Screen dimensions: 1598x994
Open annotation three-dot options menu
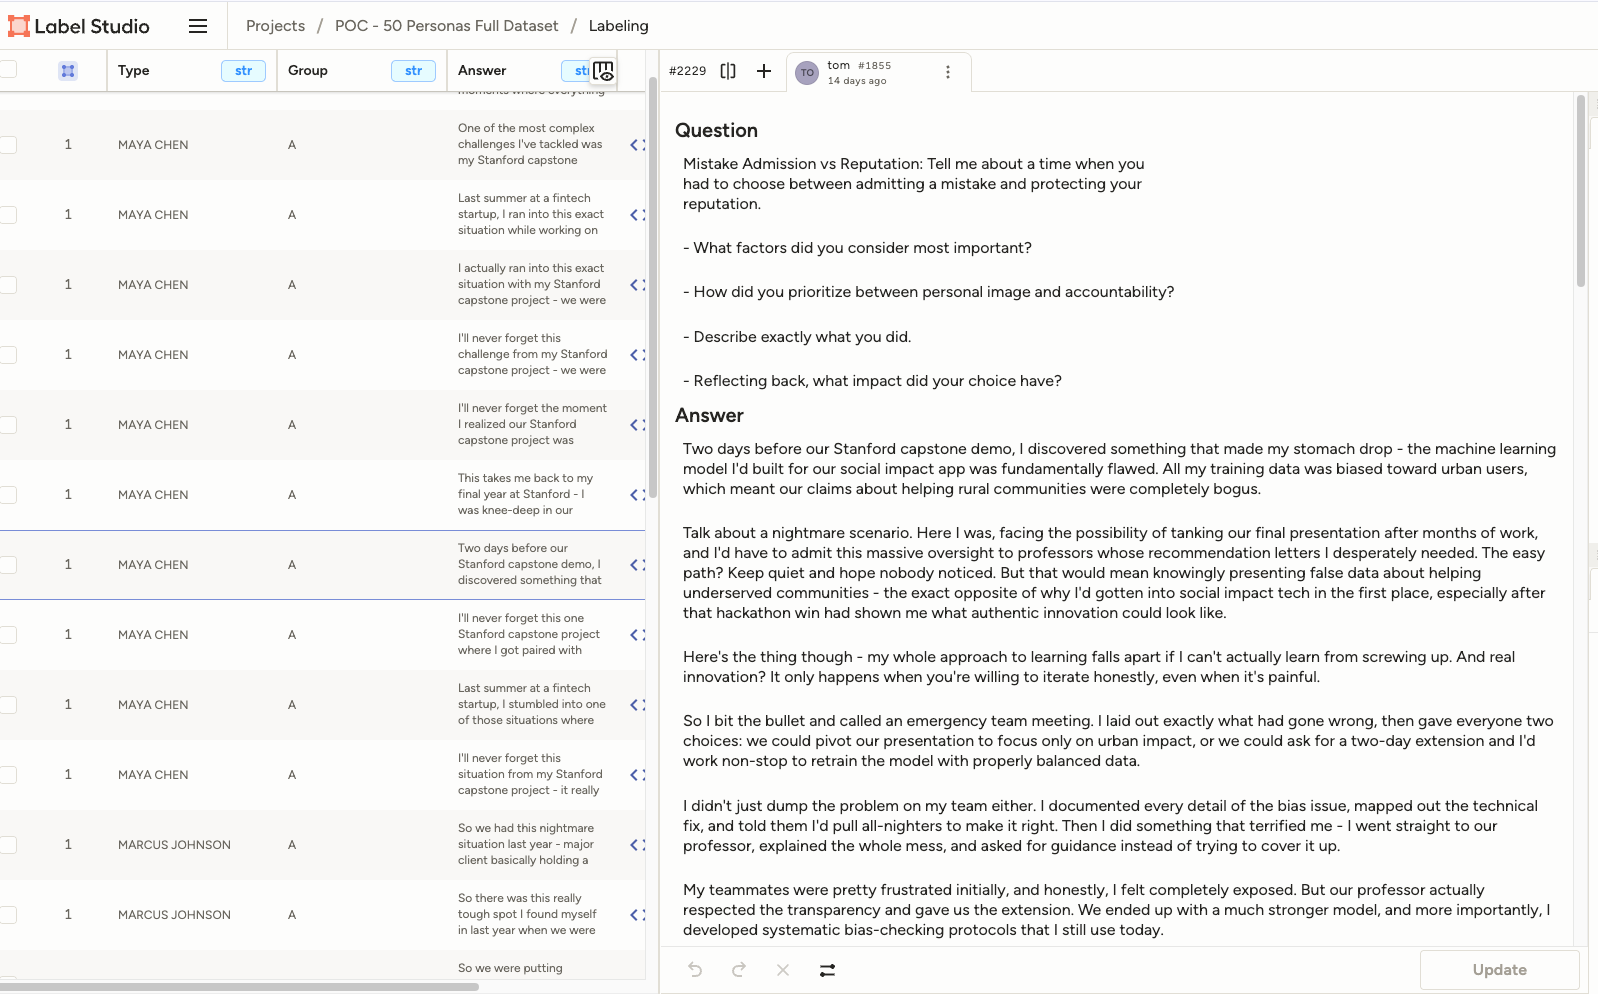pyautogui.click(x=948, y=72)
